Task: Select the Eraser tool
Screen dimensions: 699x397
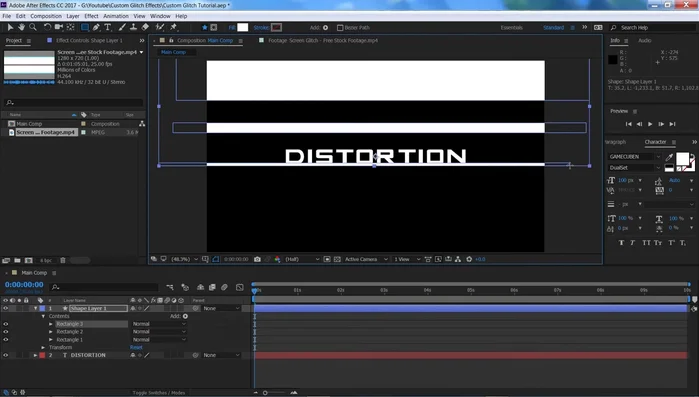Action: click(x=145, y=27)
